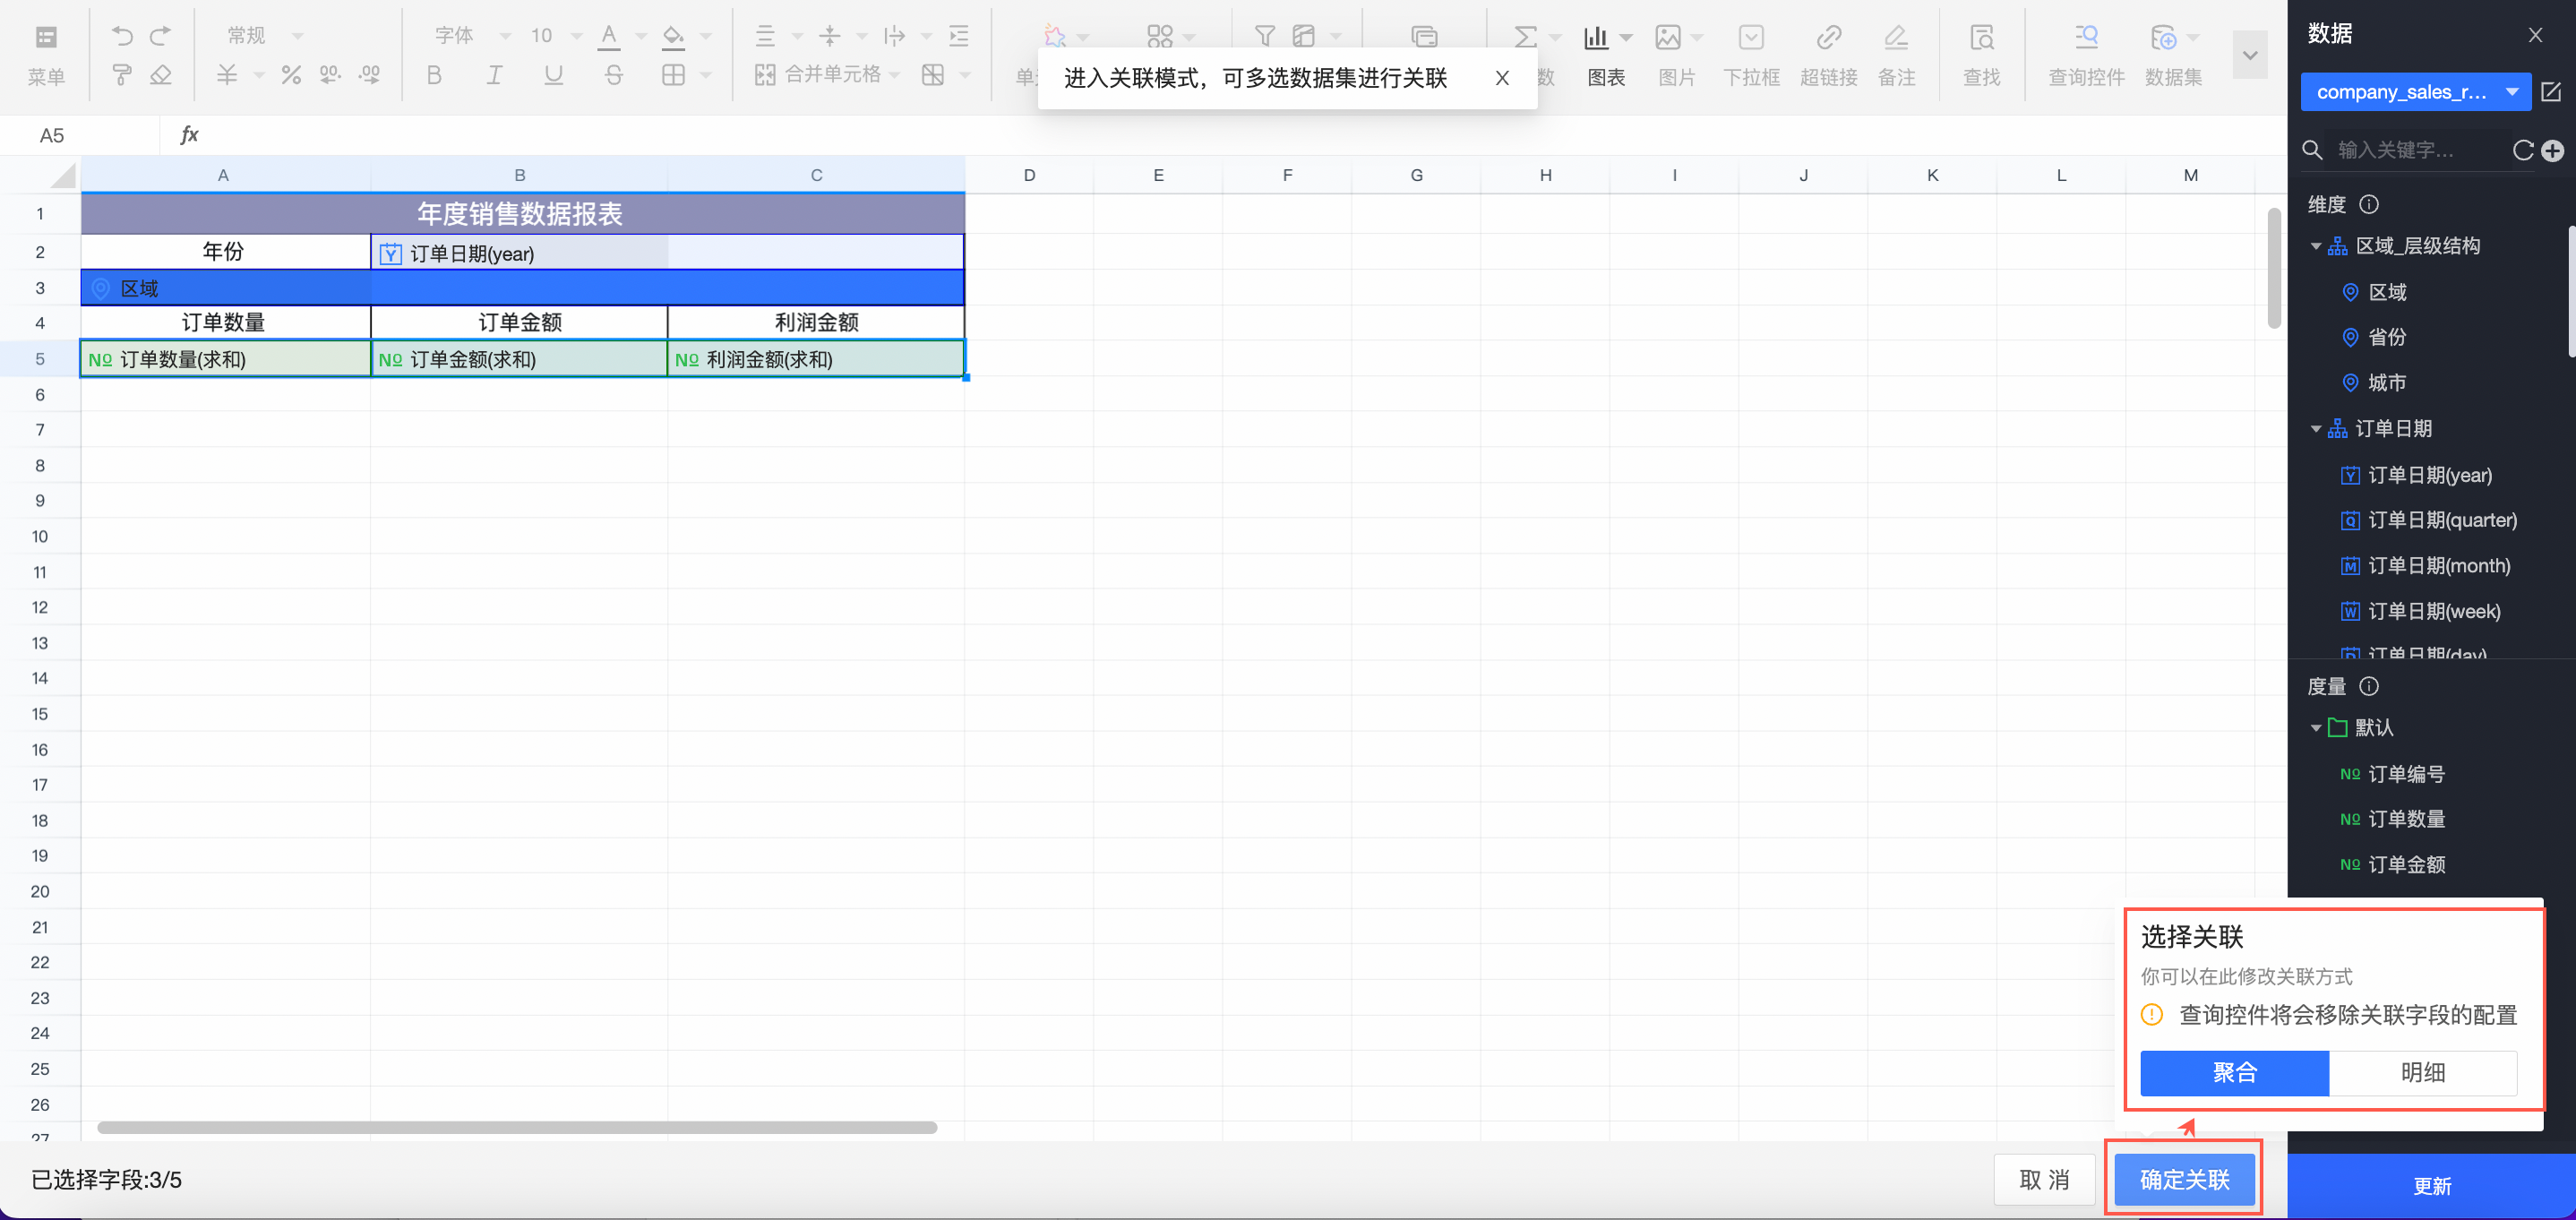The image size is (2576, 1220).
Task: Click the eraser clear-format icon
Action: 161,75
